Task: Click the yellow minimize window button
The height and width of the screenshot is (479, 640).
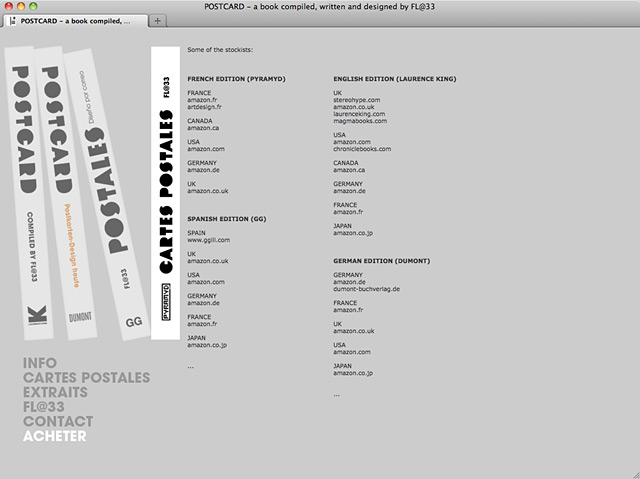Action: [21, 6]
